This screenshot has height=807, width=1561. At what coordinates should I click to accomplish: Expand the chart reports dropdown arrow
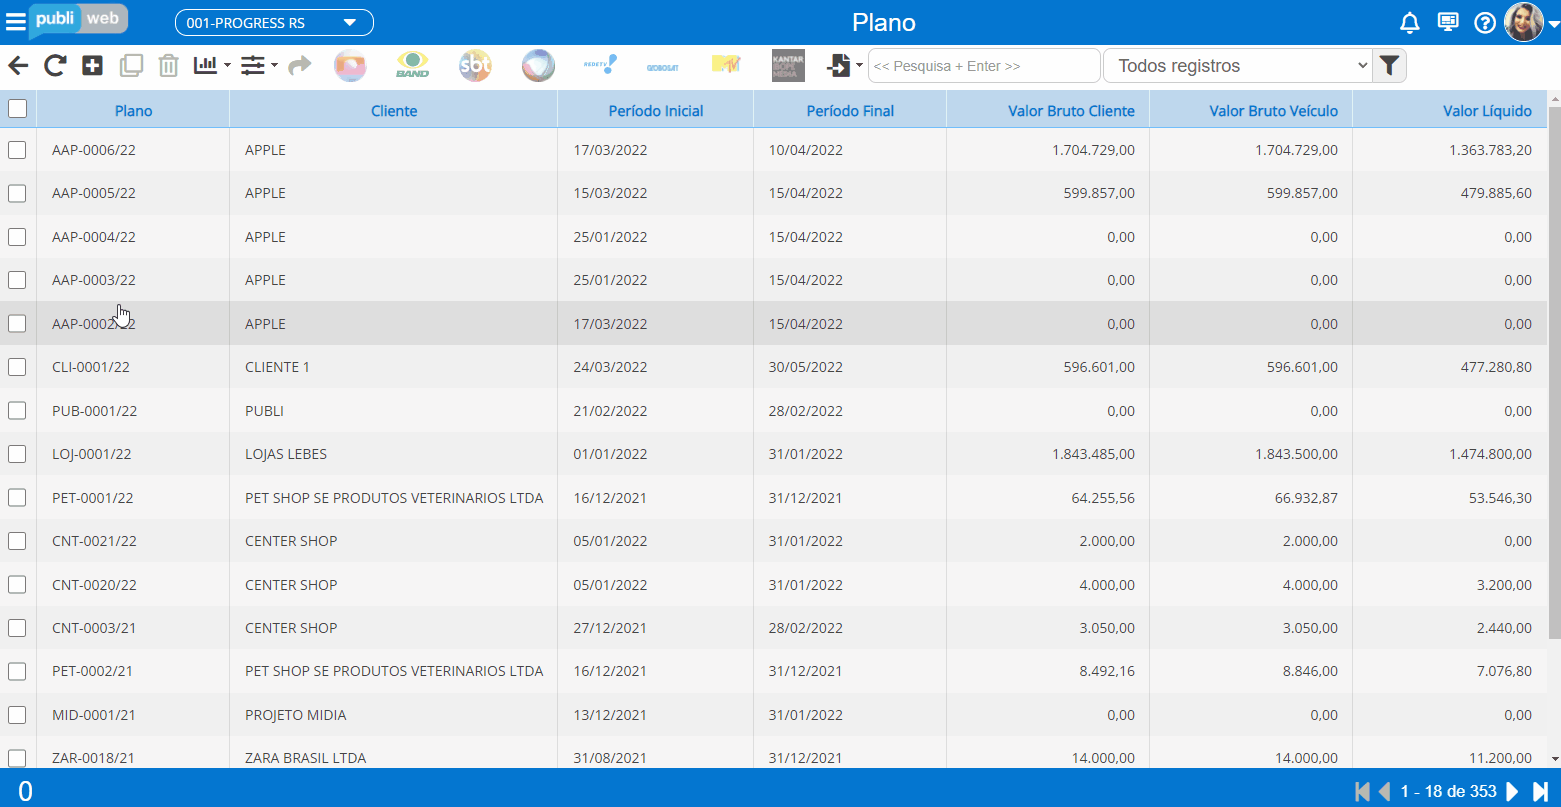coord(227,66)
